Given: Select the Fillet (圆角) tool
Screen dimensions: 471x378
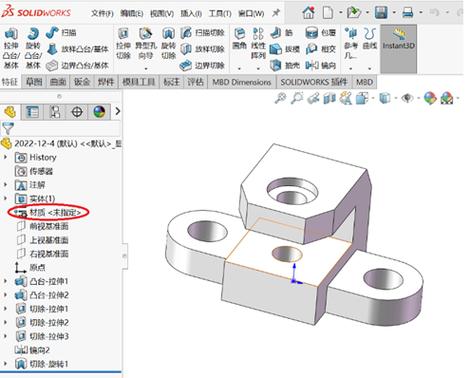Looking at the screenshot, I should (239, 39).
